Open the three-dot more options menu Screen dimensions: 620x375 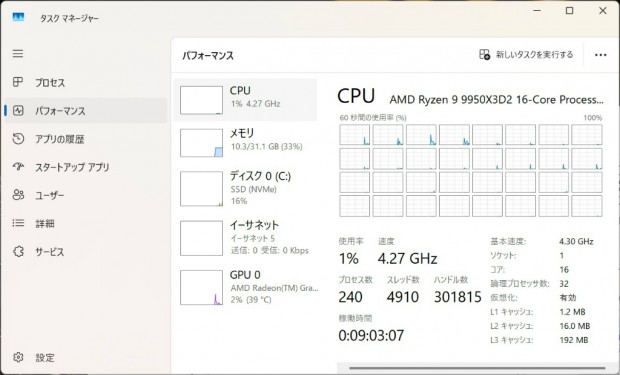click(x=600, y=55)
